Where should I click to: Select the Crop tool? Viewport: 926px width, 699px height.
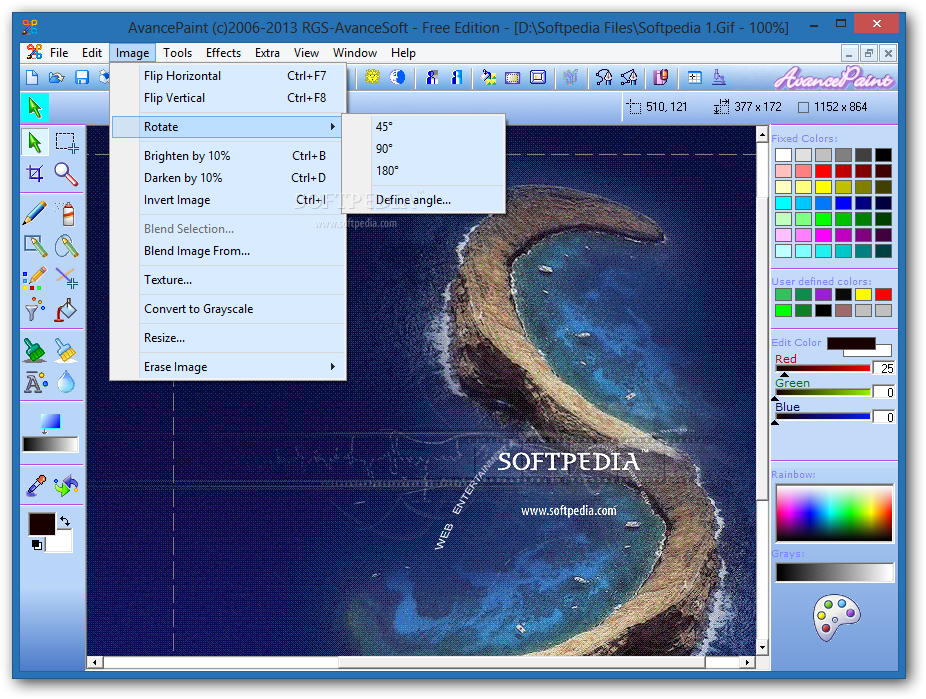click(x=35, y=174)
